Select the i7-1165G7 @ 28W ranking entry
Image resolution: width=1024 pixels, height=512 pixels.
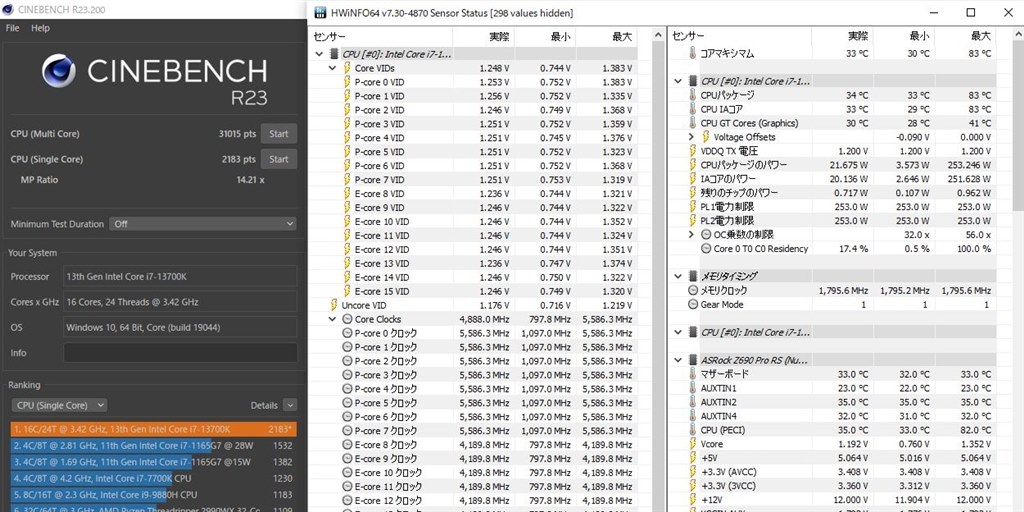point(153,445)
